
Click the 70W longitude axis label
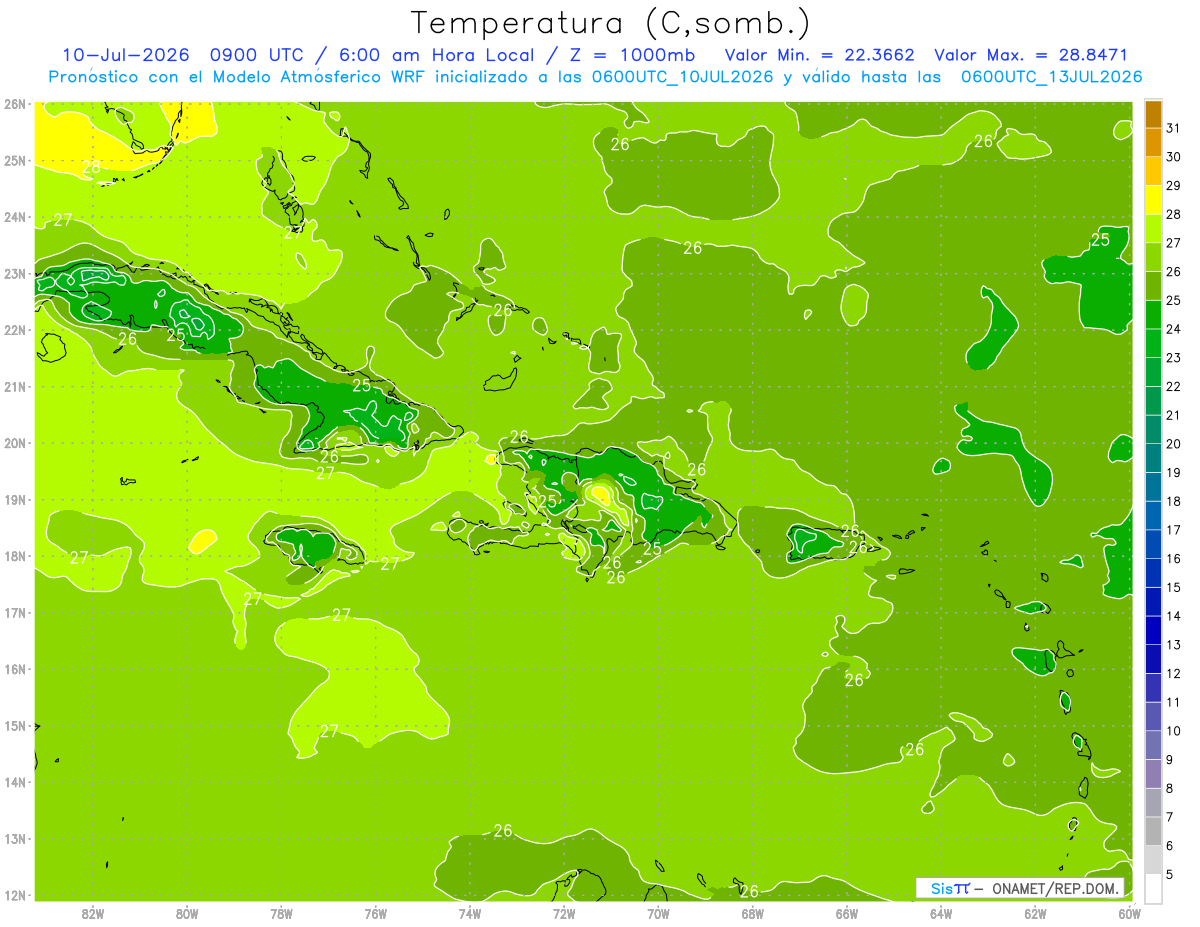pyautogui.click(x=658, y=914)
